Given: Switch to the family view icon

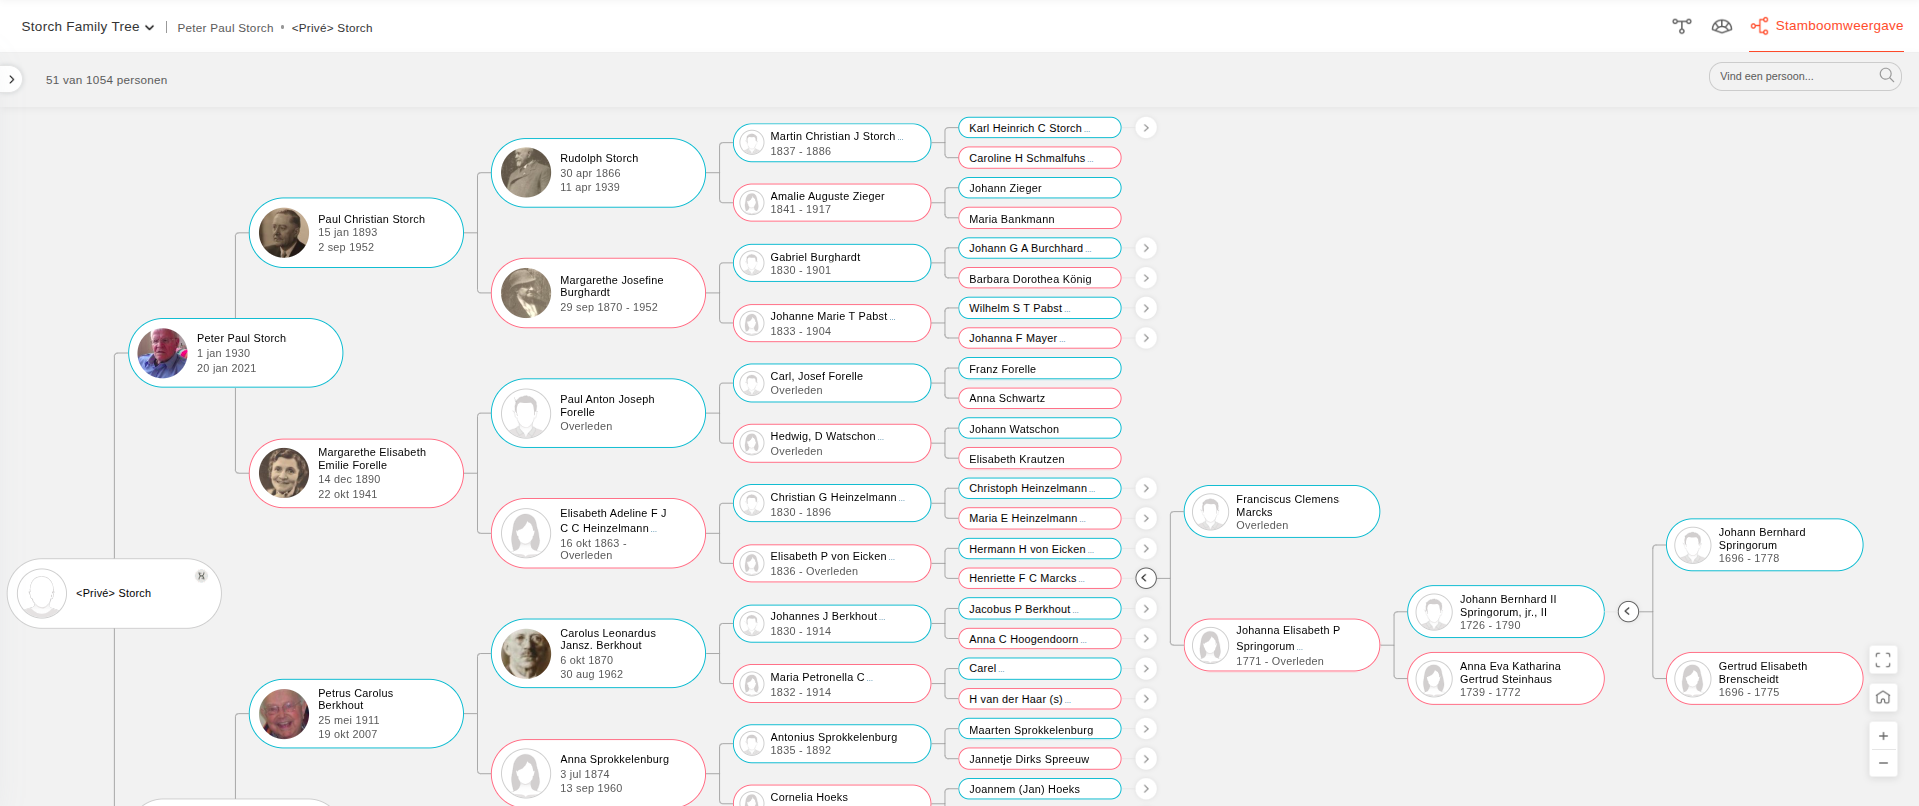Looking at the screenshot, I should pyautogui.click(x=1682, y=26).
